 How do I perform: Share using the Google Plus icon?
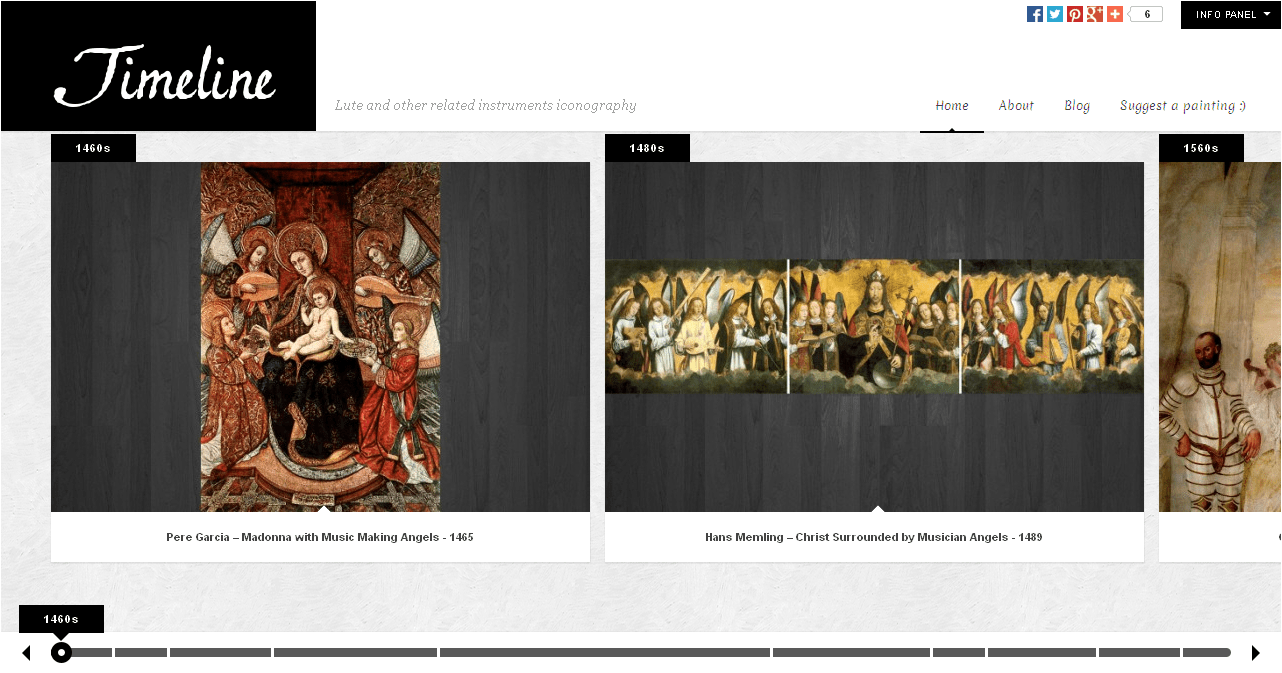(x=1095, y=14)
